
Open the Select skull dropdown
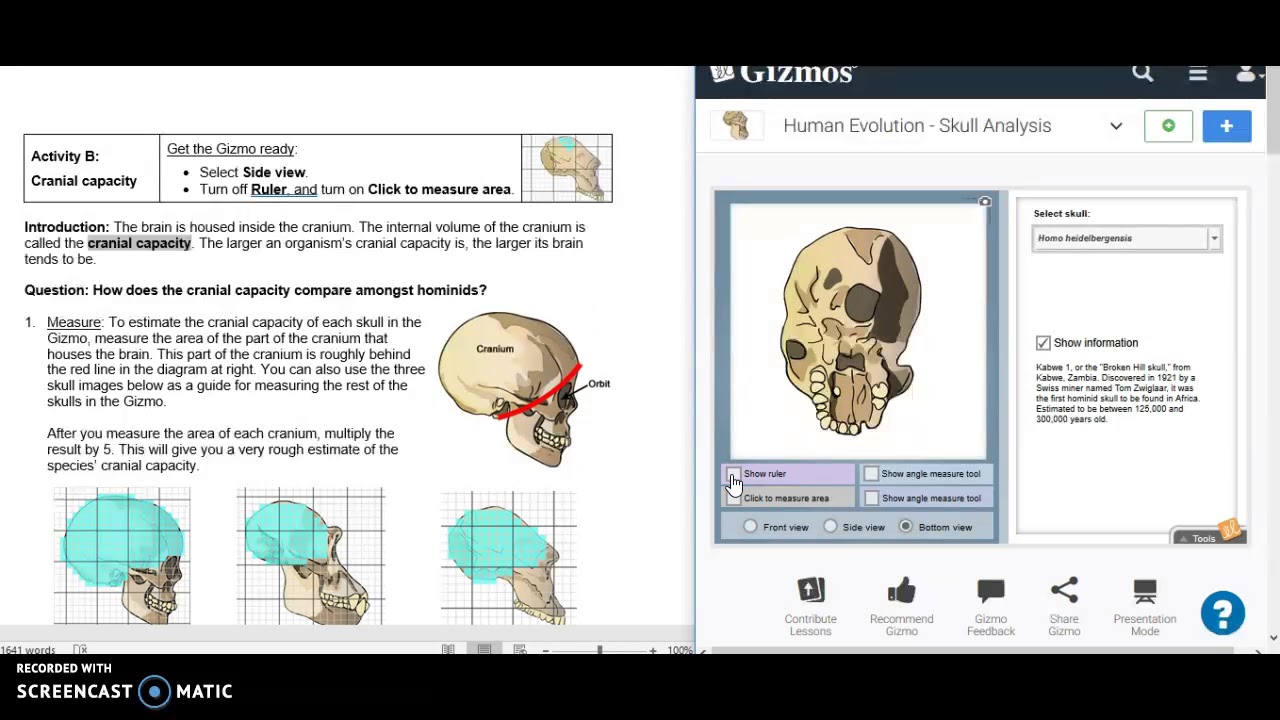tap(1127, 238)
